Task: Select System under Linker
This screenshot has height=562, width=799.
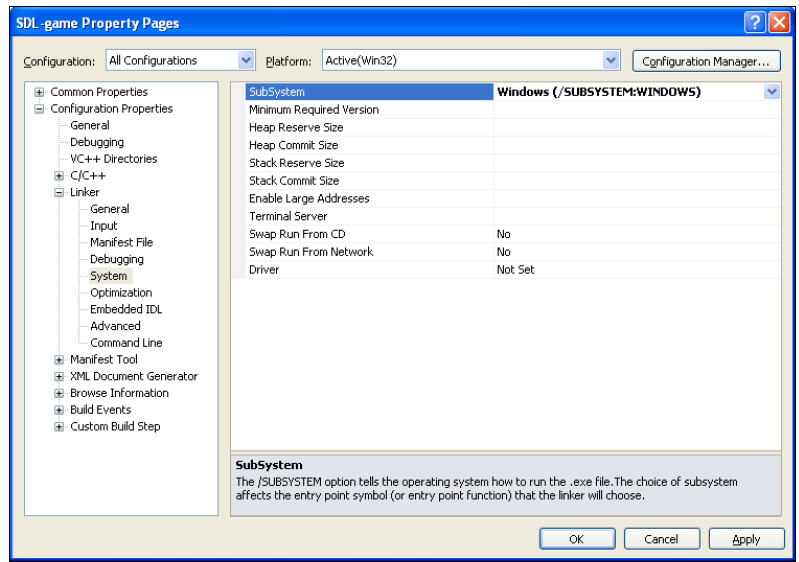Action: pyautogui.click(x=109, y=276)
